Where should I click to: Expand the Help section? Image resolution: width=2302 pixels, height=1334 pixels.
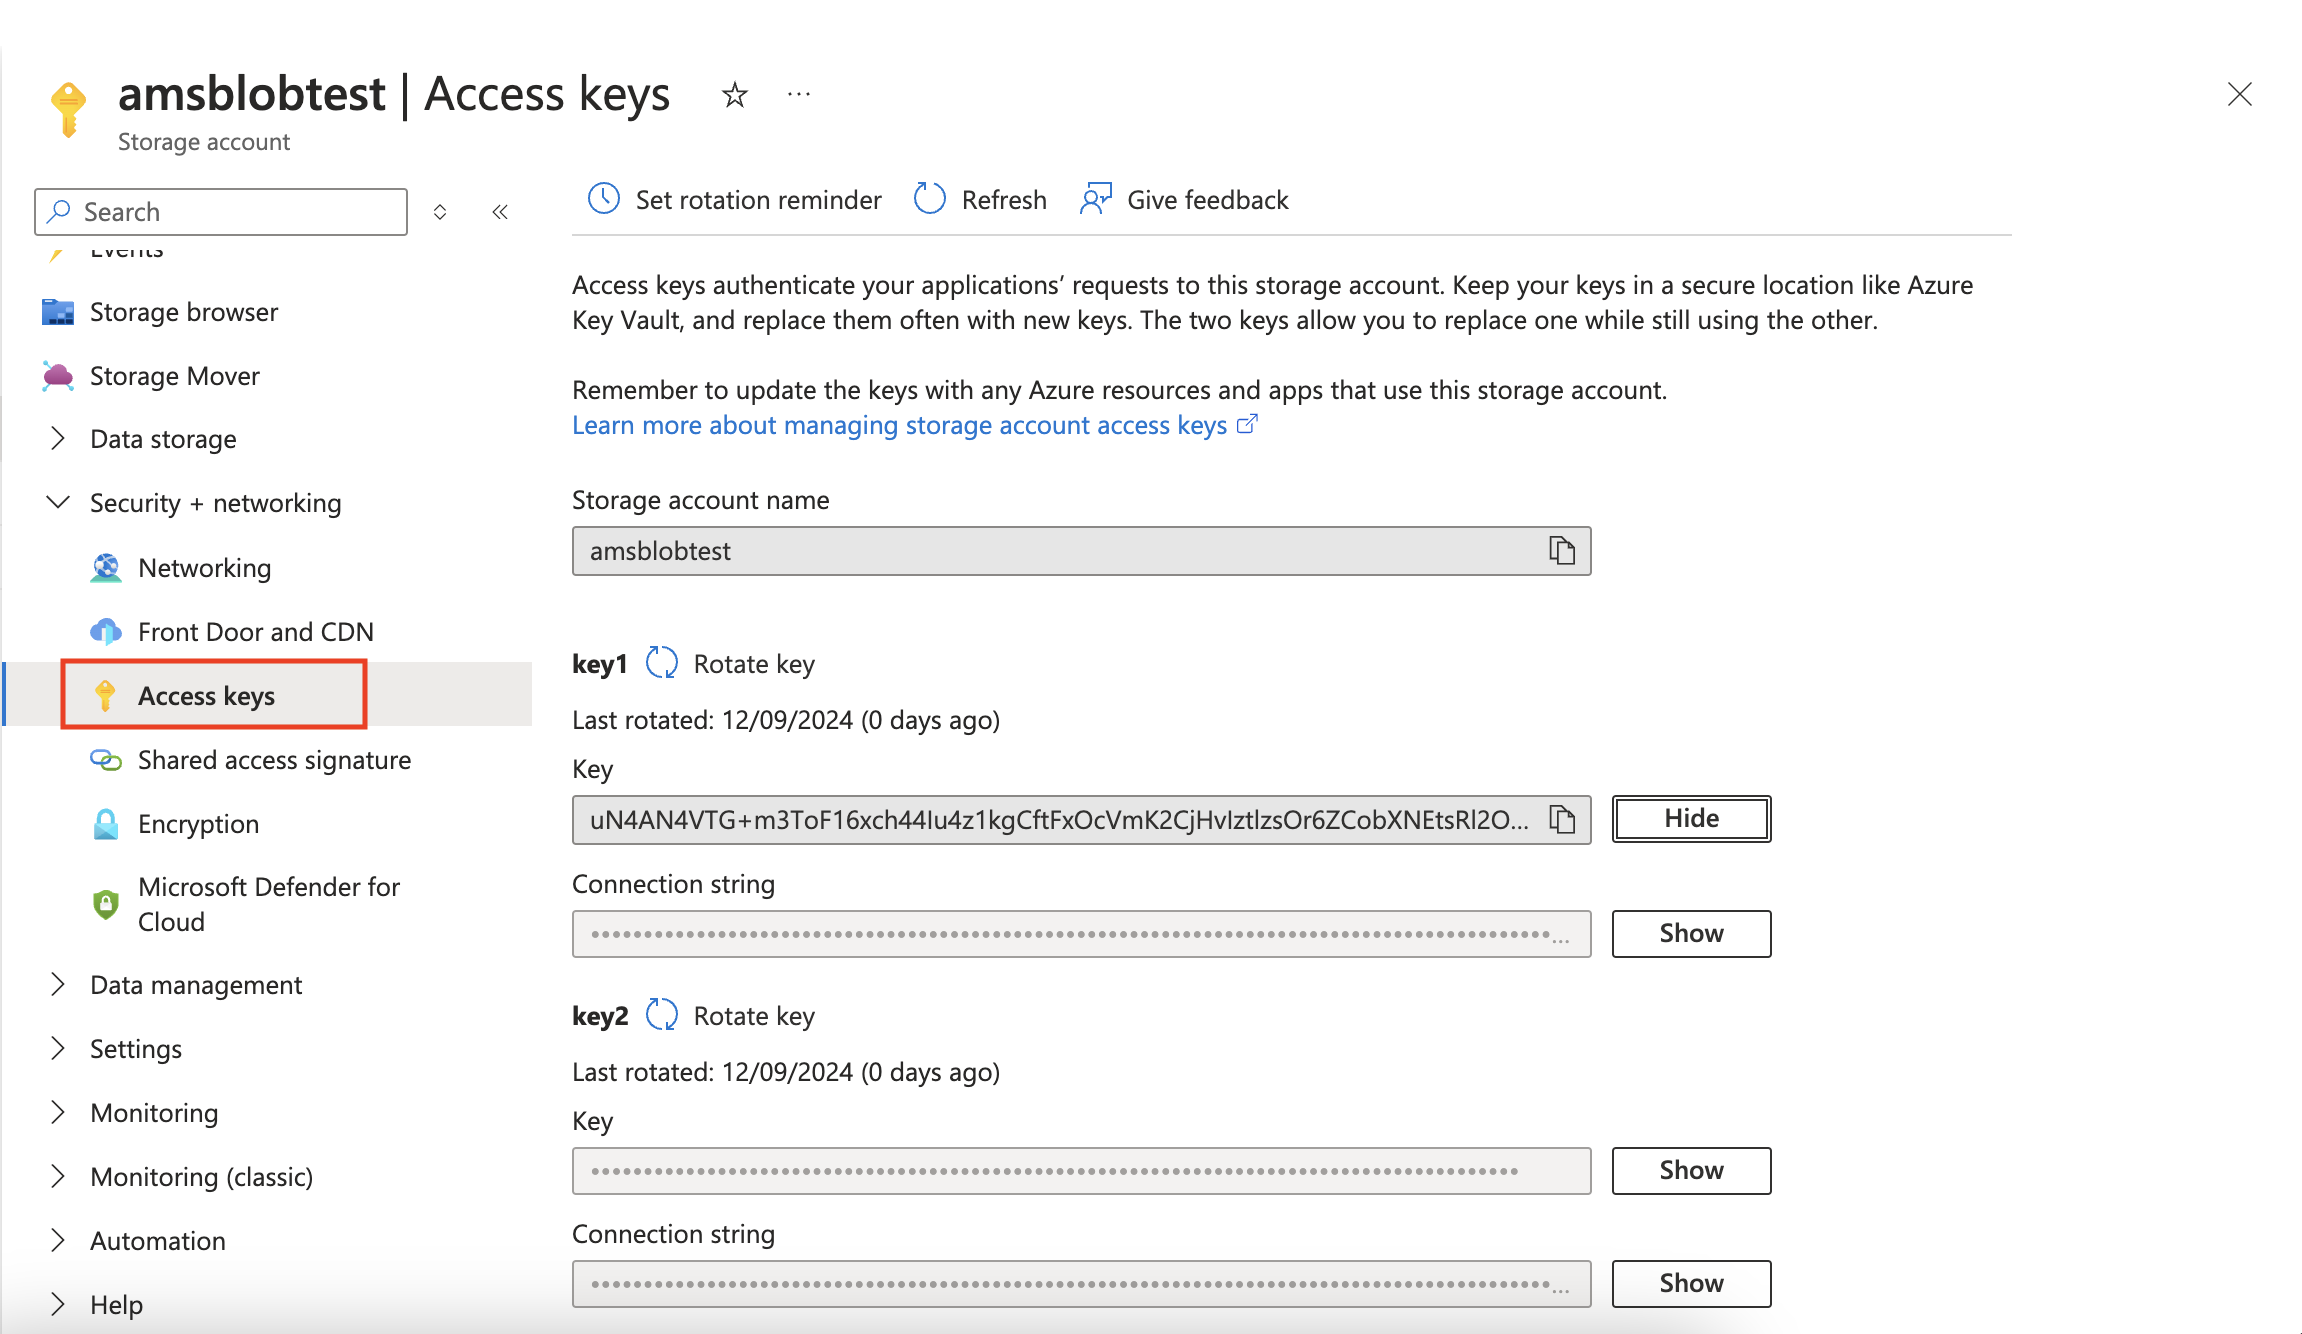click(58, 1304)
